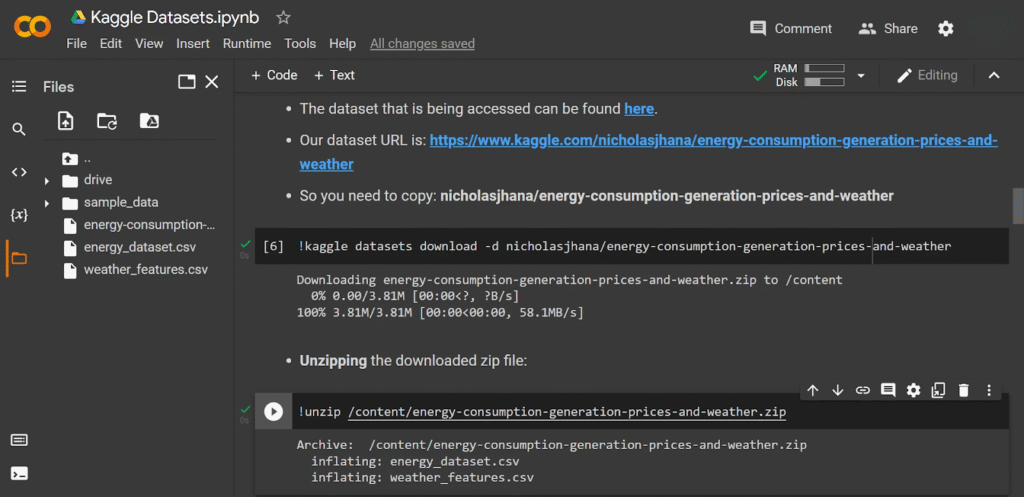
Task: Star the Kaggle Datasets.ipynb notebook
Action: [x=283, y=18]
